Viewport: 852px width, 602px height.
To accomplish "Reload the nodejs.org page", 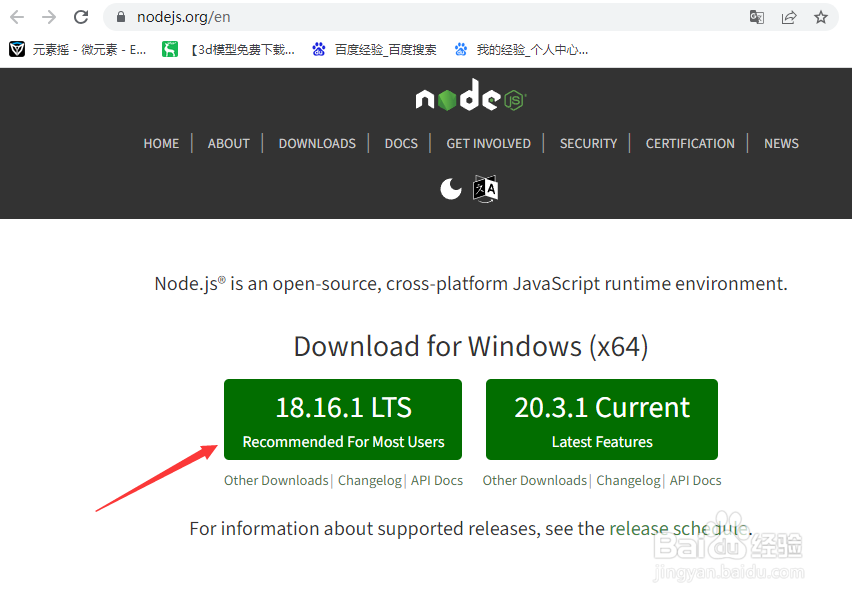I will click(81, 17).
